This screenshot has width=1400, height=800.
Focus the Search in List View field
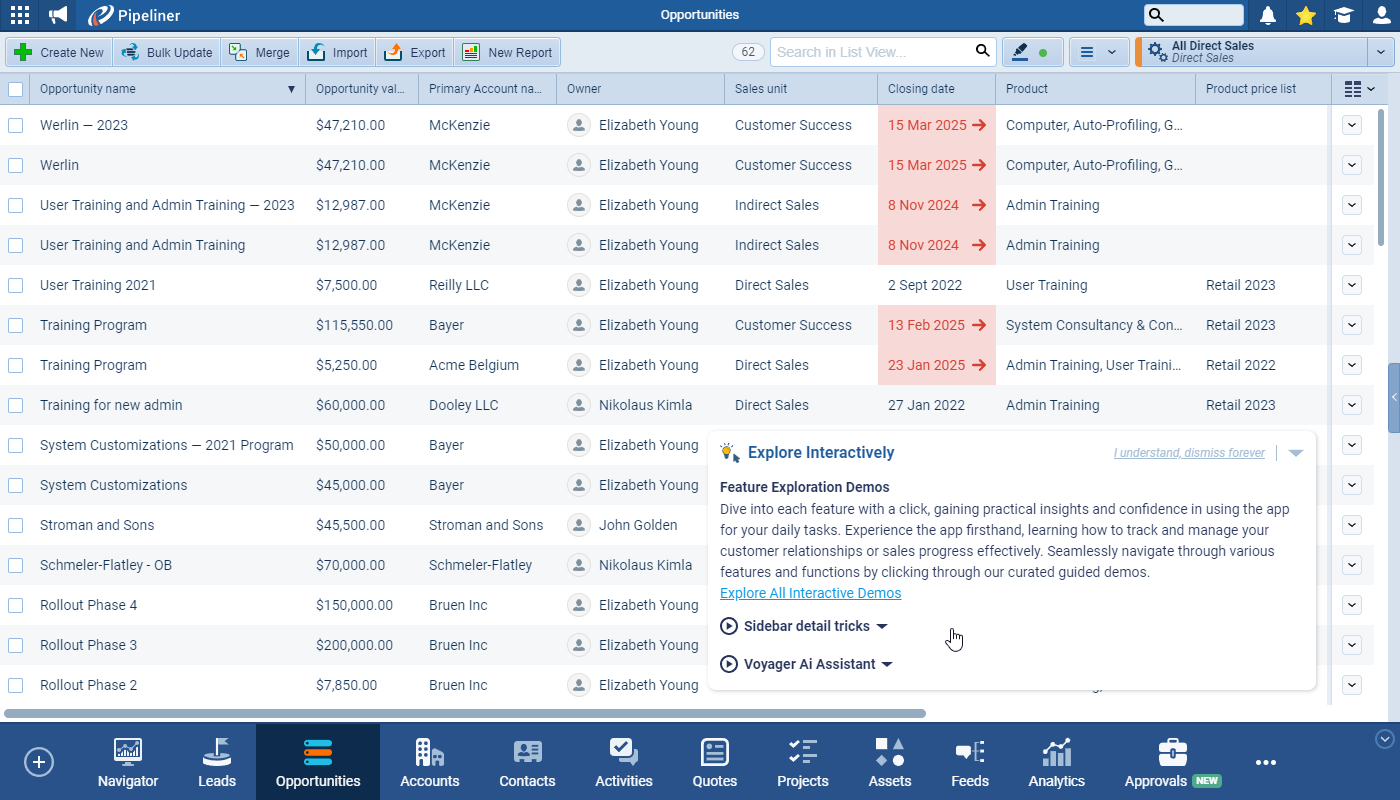[x=870, y=52]
